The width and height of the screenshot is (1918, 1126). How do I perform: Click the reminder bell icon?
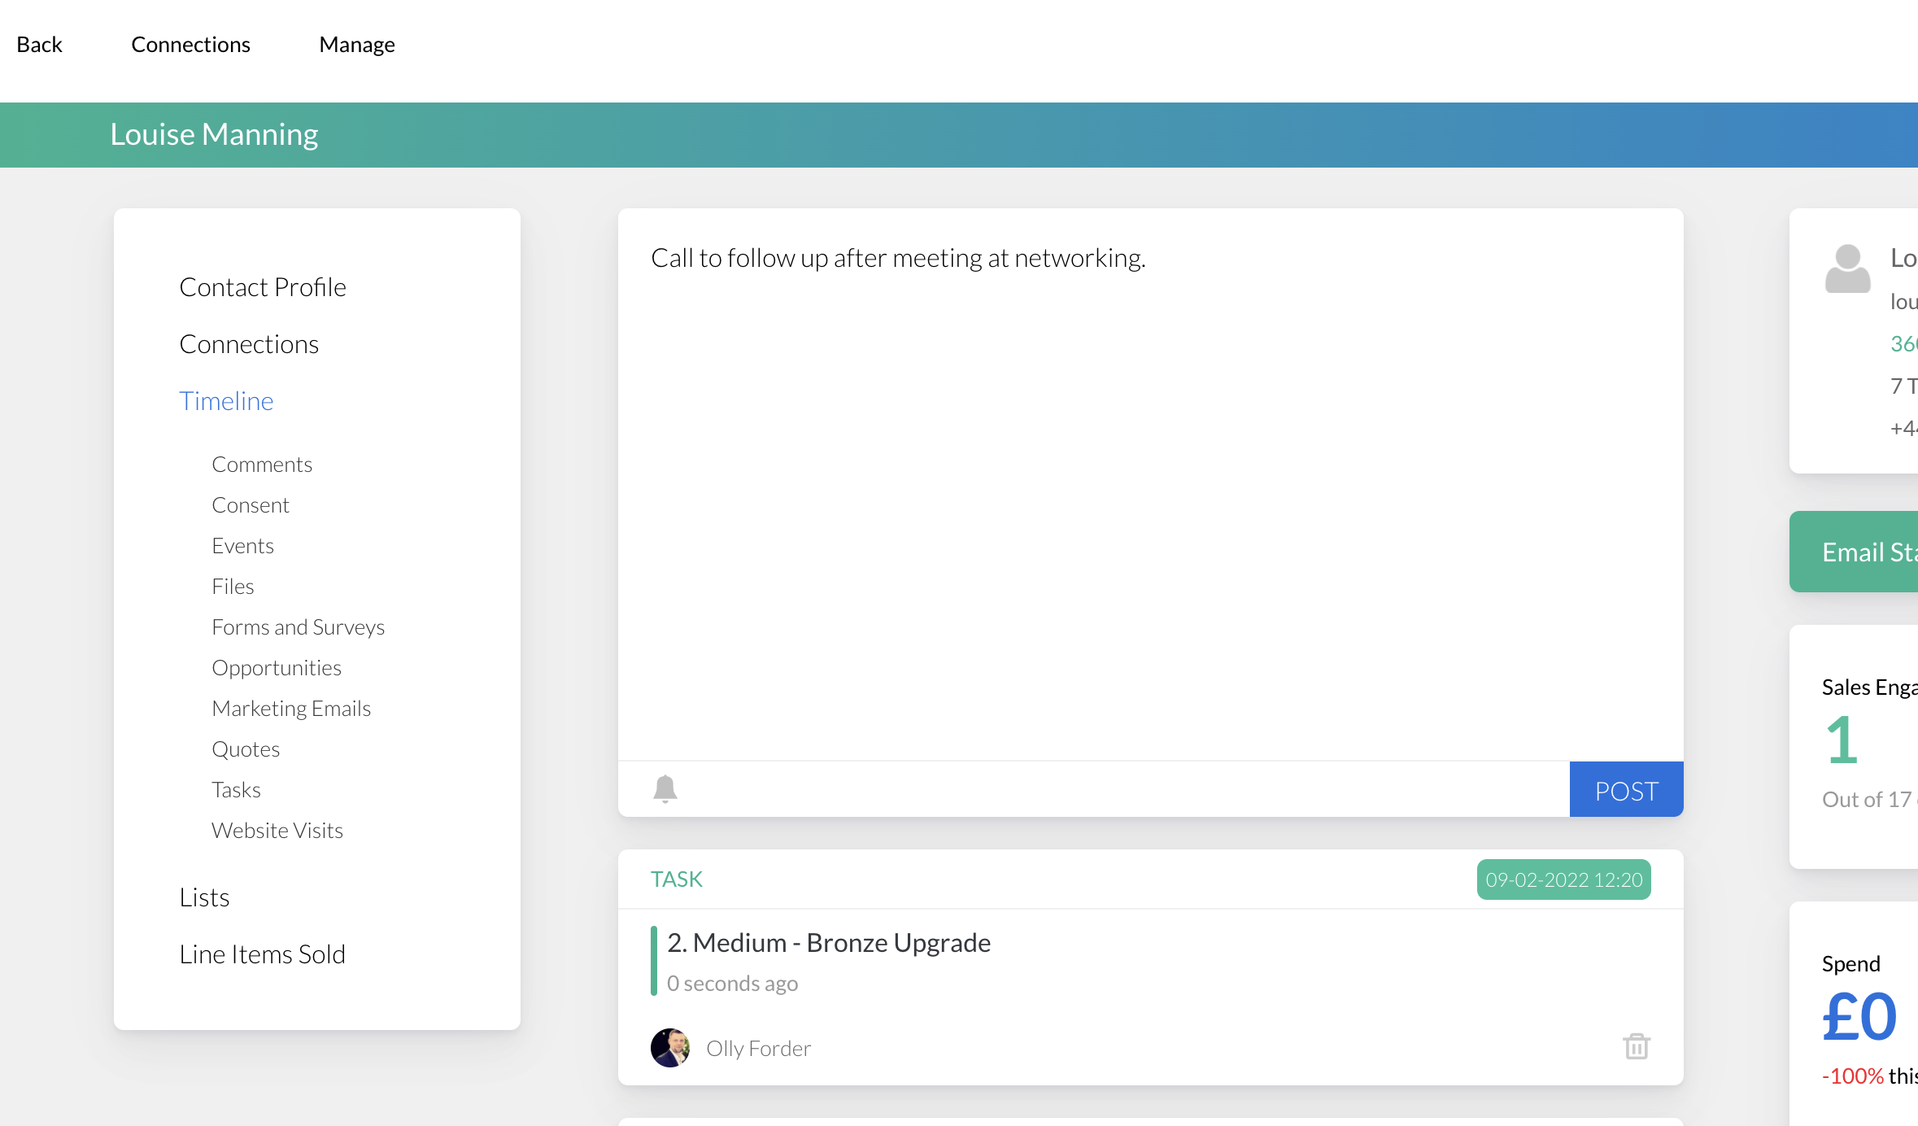pyautogui.click(x=665, y=789)
